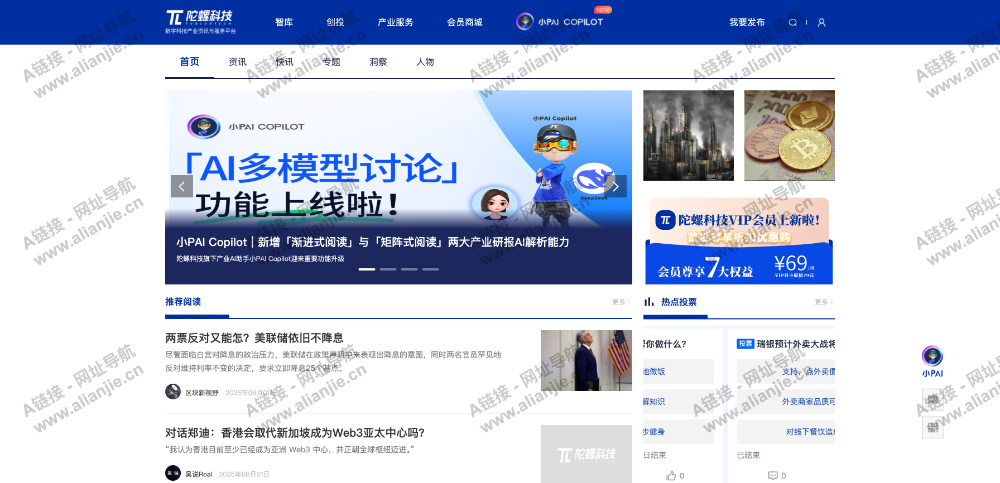
Task: Open the smoky city skyline thumbnail
Action: tap(688, 135)
